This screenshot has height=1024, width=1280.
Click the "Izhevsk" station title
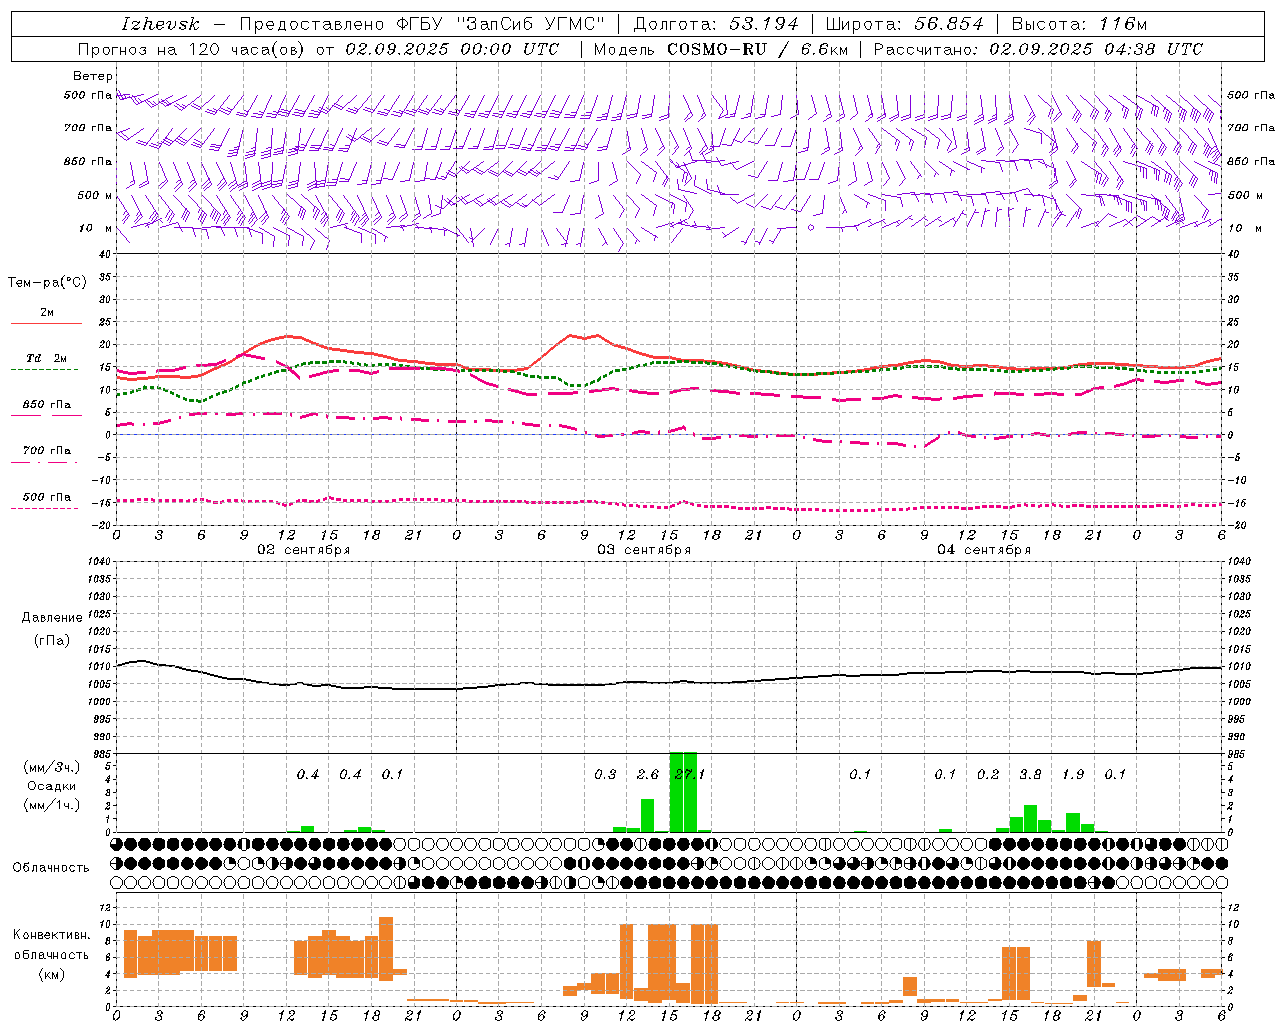161,24
